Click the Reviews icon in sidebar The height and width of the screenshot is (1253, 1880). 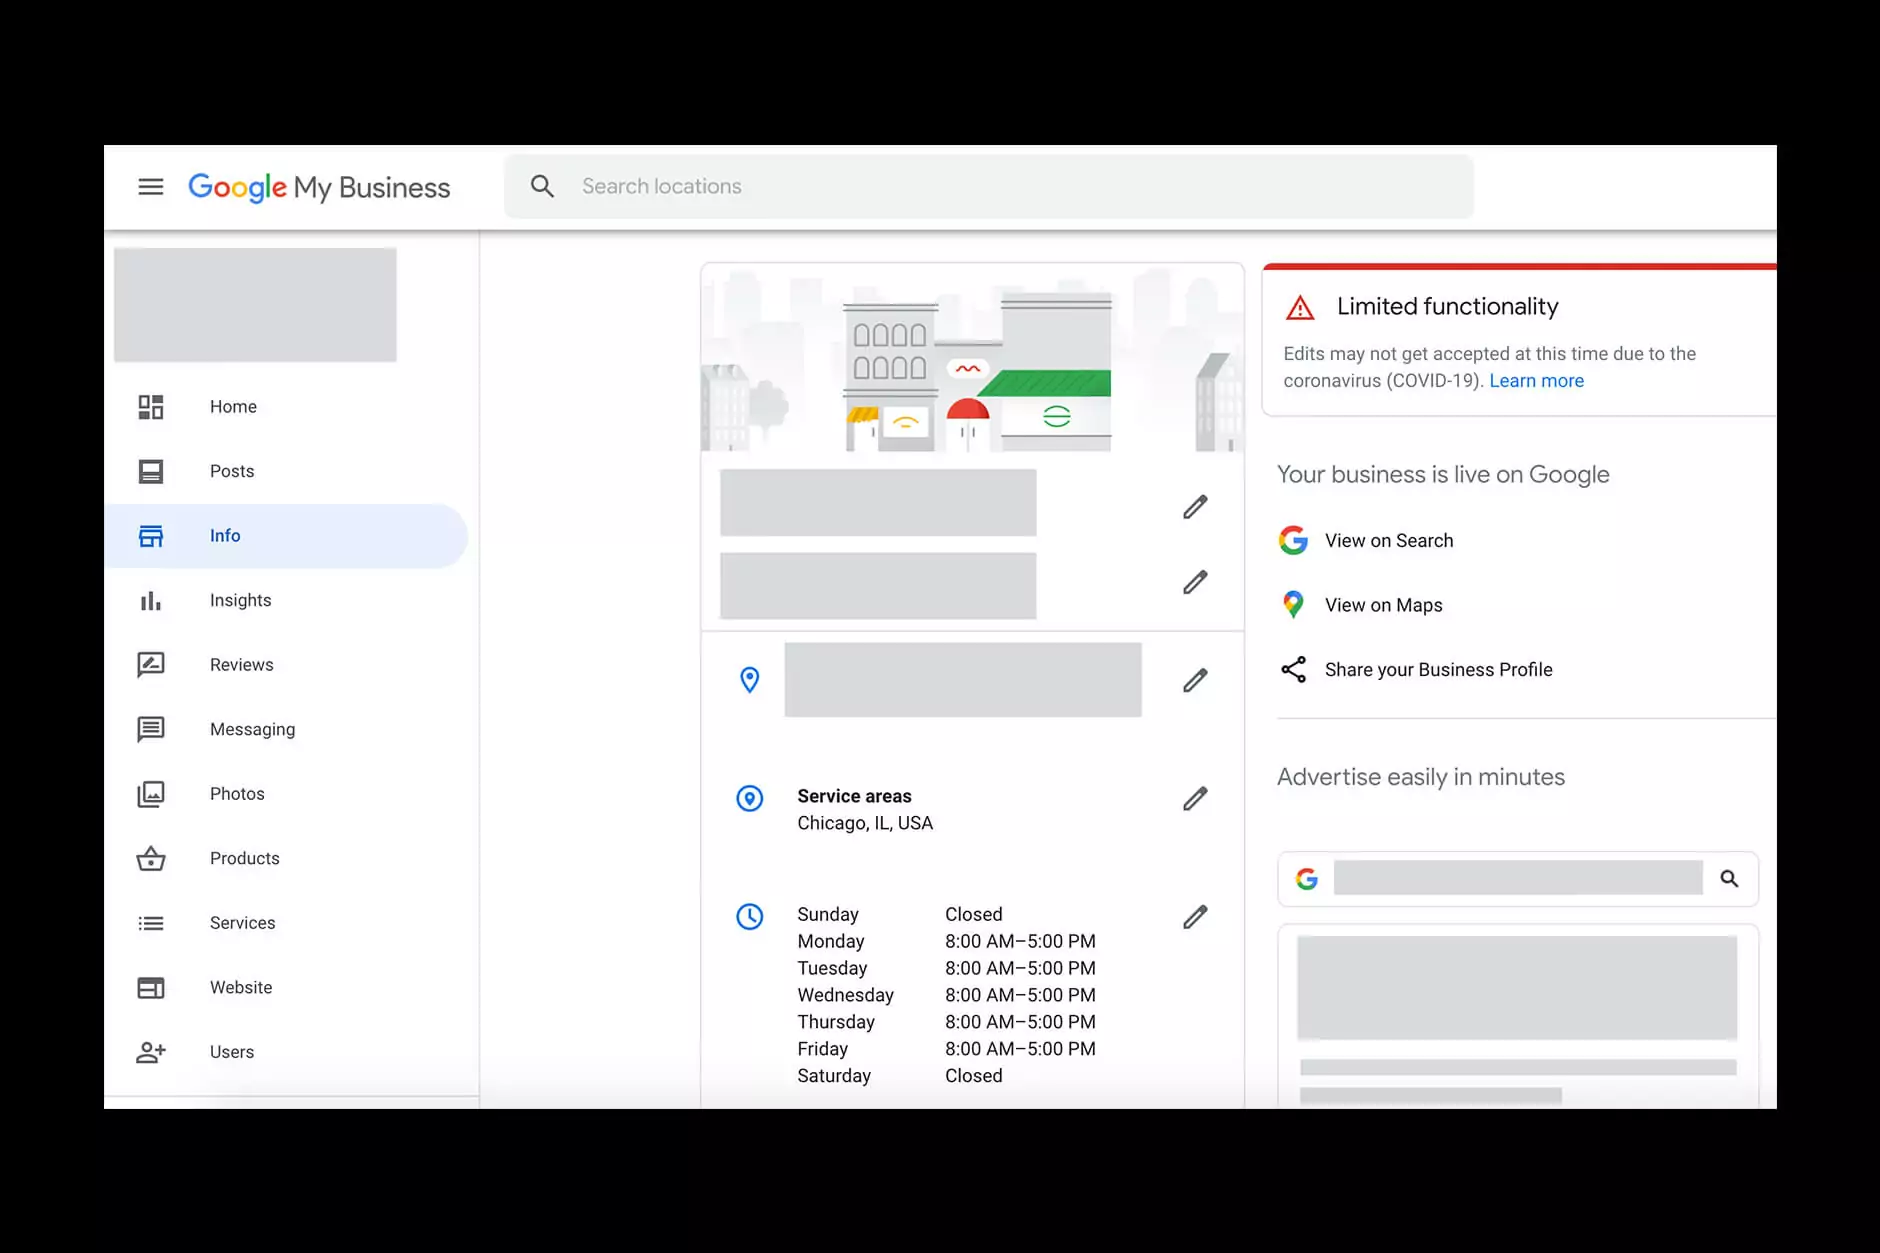pos(151,665)
